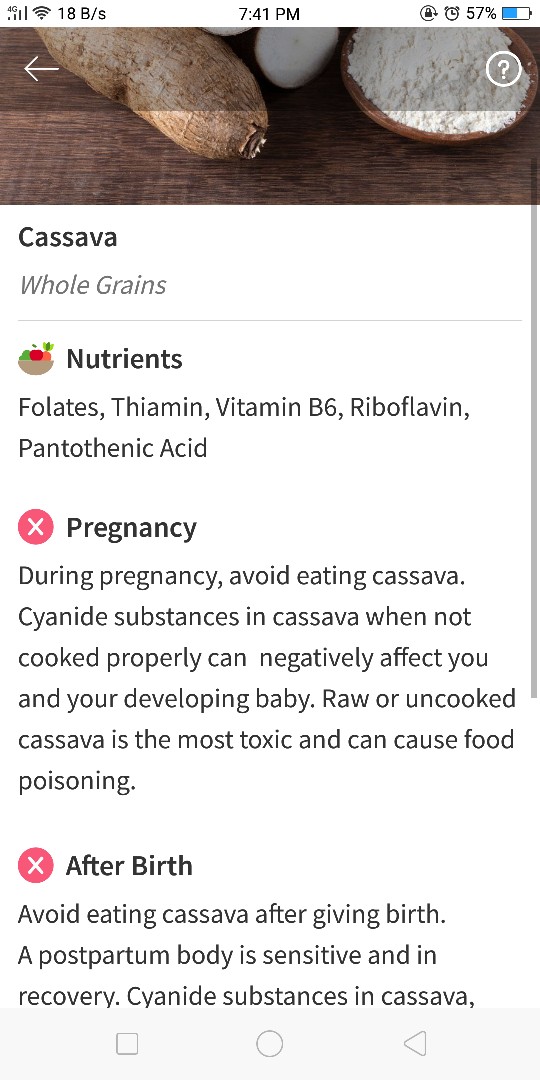
Task: Click the Nutrients food bowl icon
Action: pos(36,359)
